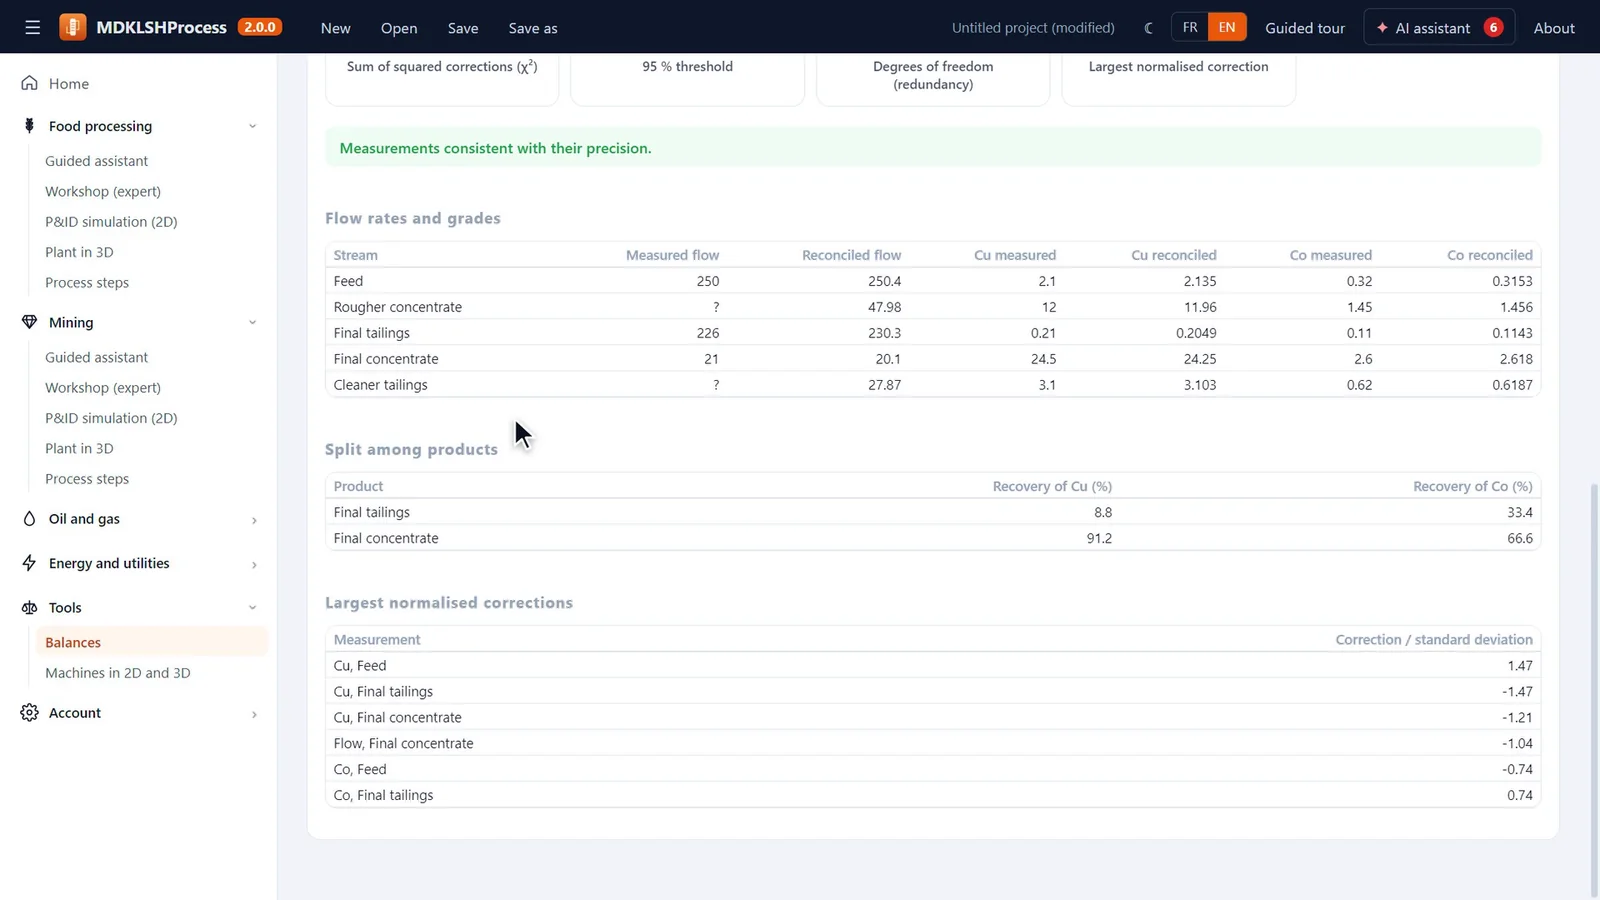Click the Final concentrate Cu recovery 91.2
Screen dimensions: 1600x900
pos(1099,538)
